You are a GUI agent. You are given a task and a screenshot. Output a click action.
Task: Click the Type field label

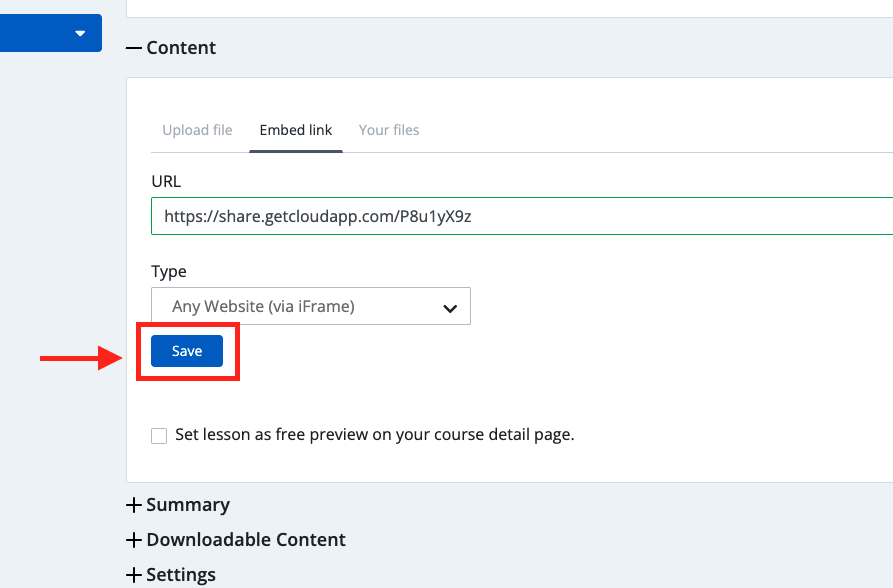169,271
